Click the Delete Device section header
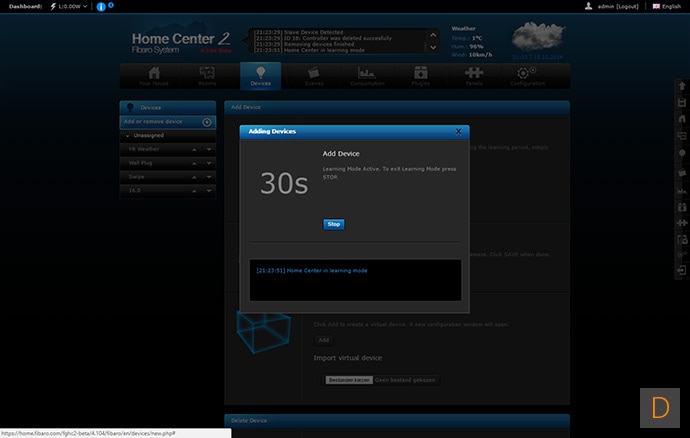 pos(397,420)
